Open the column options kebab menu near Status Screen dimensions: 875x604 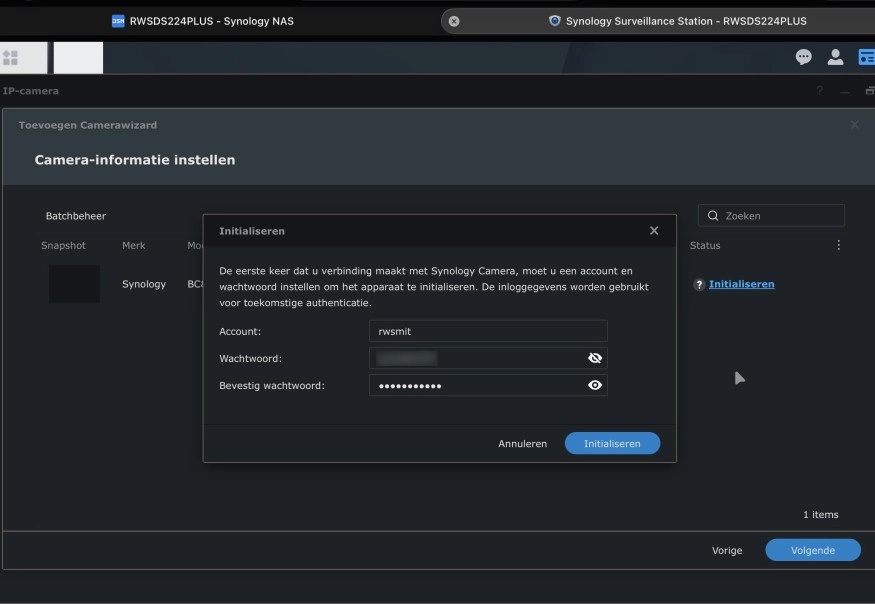[x=838, y=244]
